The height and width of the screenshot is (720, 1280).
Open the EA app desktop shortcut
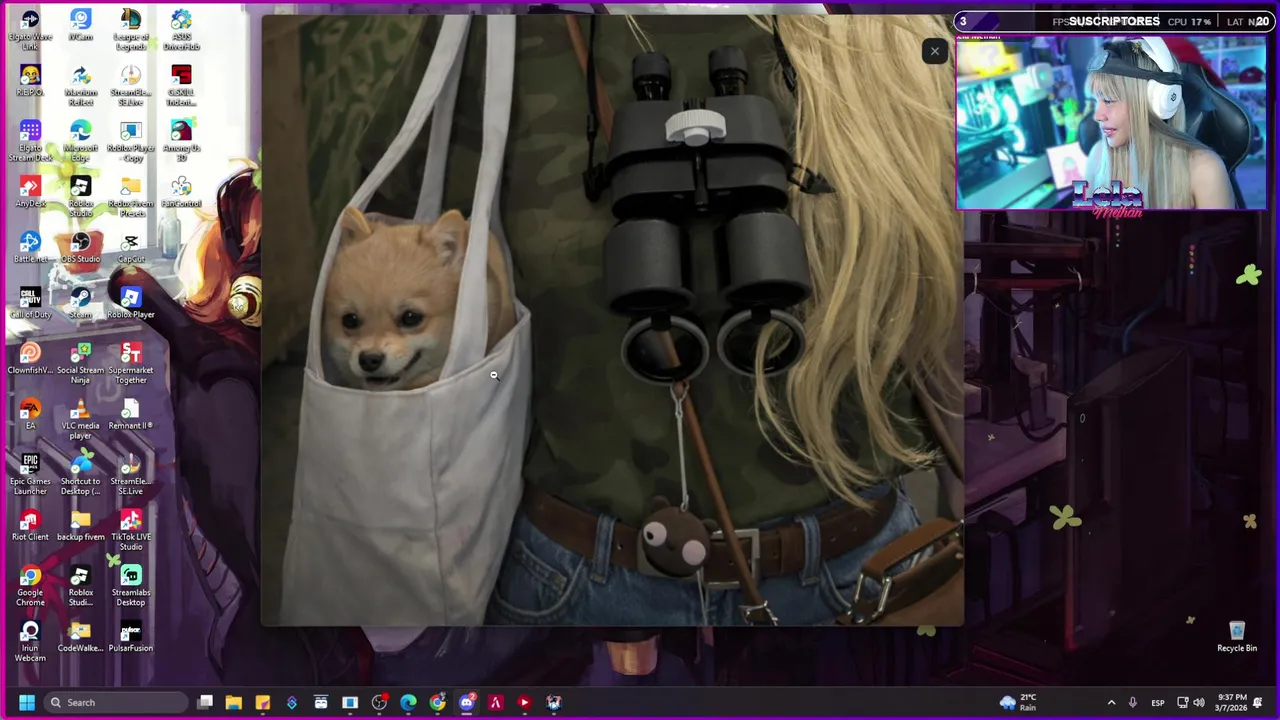tap(30, 414)
